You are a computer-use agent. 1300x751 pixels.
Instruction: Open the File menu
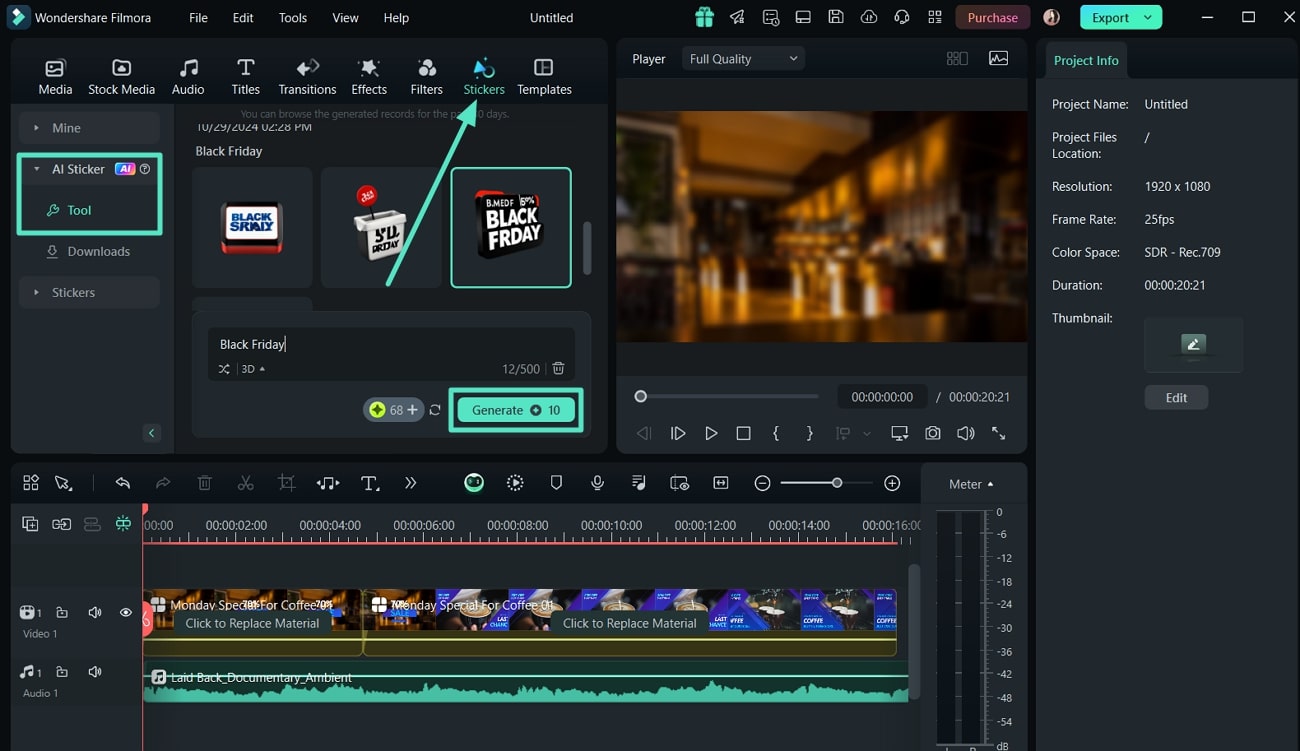point(198,18)
